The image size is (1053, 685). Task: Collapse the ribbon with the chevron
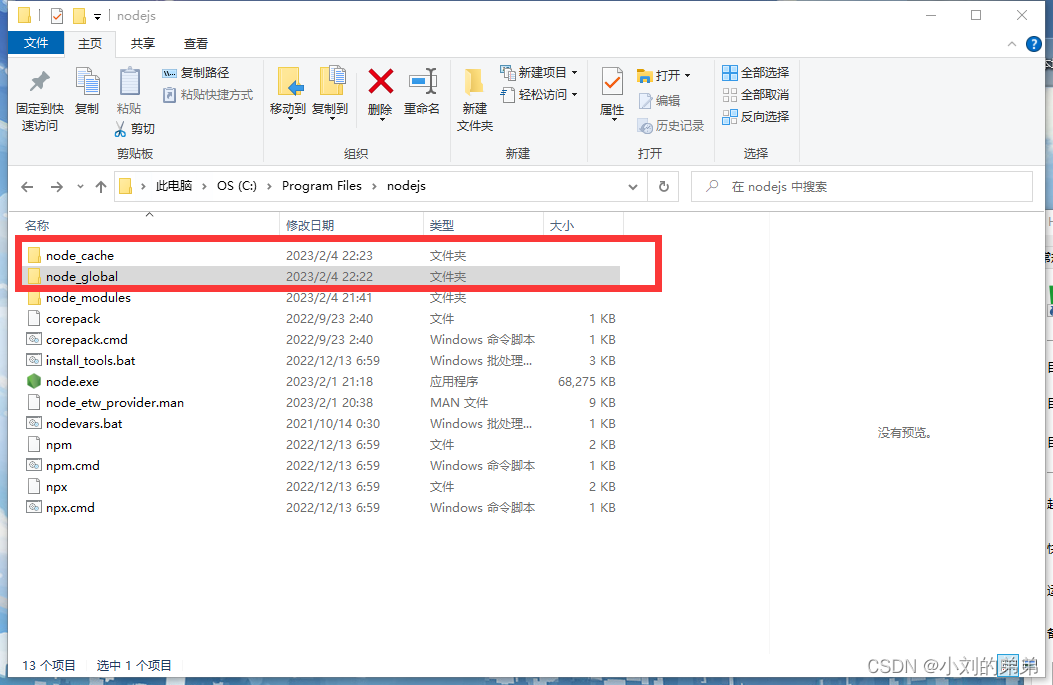click(x=1011, y=44)
